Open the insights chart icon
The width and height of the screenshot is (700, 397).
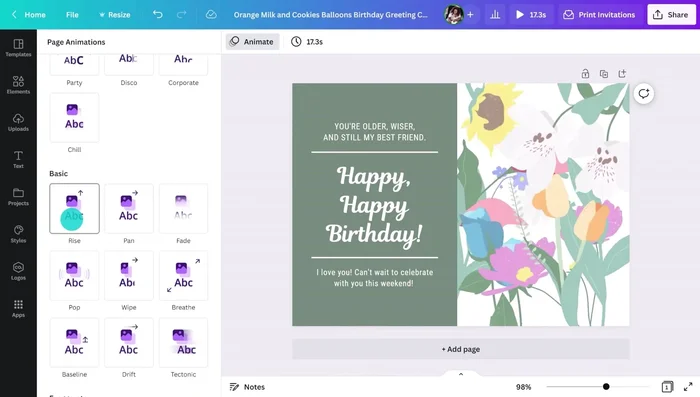pyautogui.click(x=495, y=14)
